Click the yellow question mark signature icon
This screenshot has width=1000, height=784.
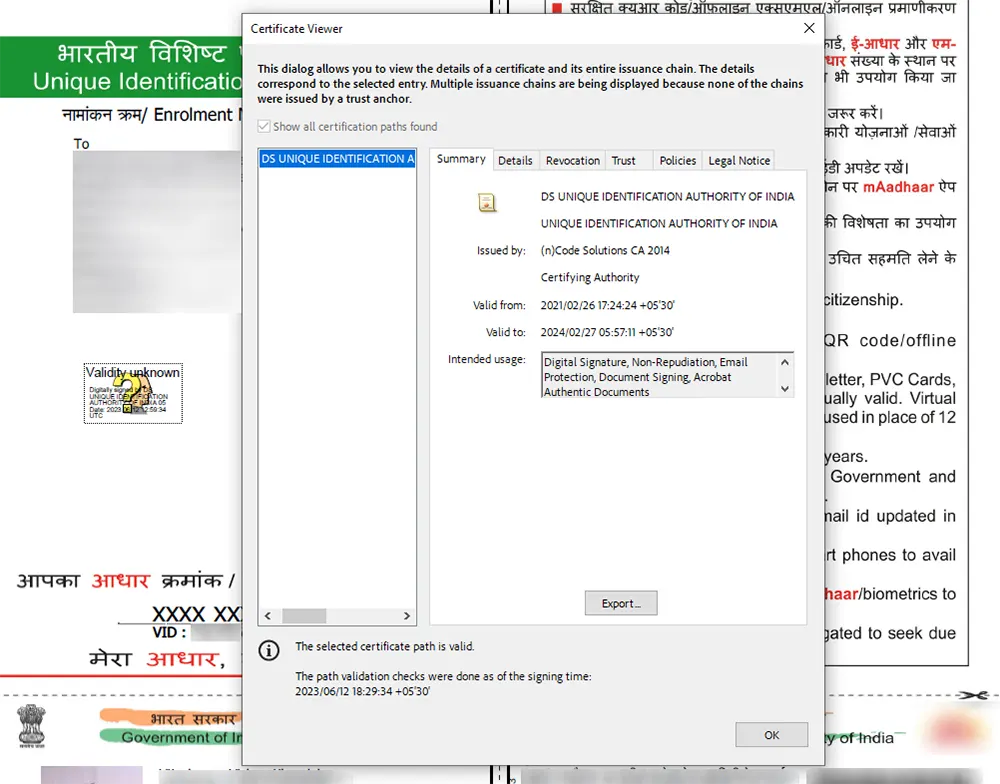pos(132,393)
